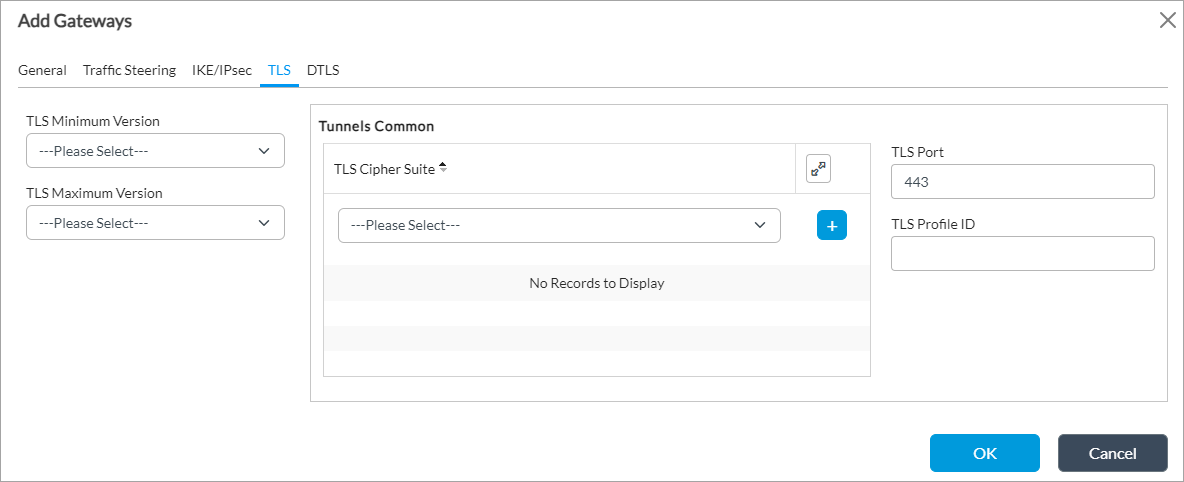Image resolution: width=1184 pixels, height=482 pixels.
Task: Open the Traffic Steering tab
Action: click(129, 70)
